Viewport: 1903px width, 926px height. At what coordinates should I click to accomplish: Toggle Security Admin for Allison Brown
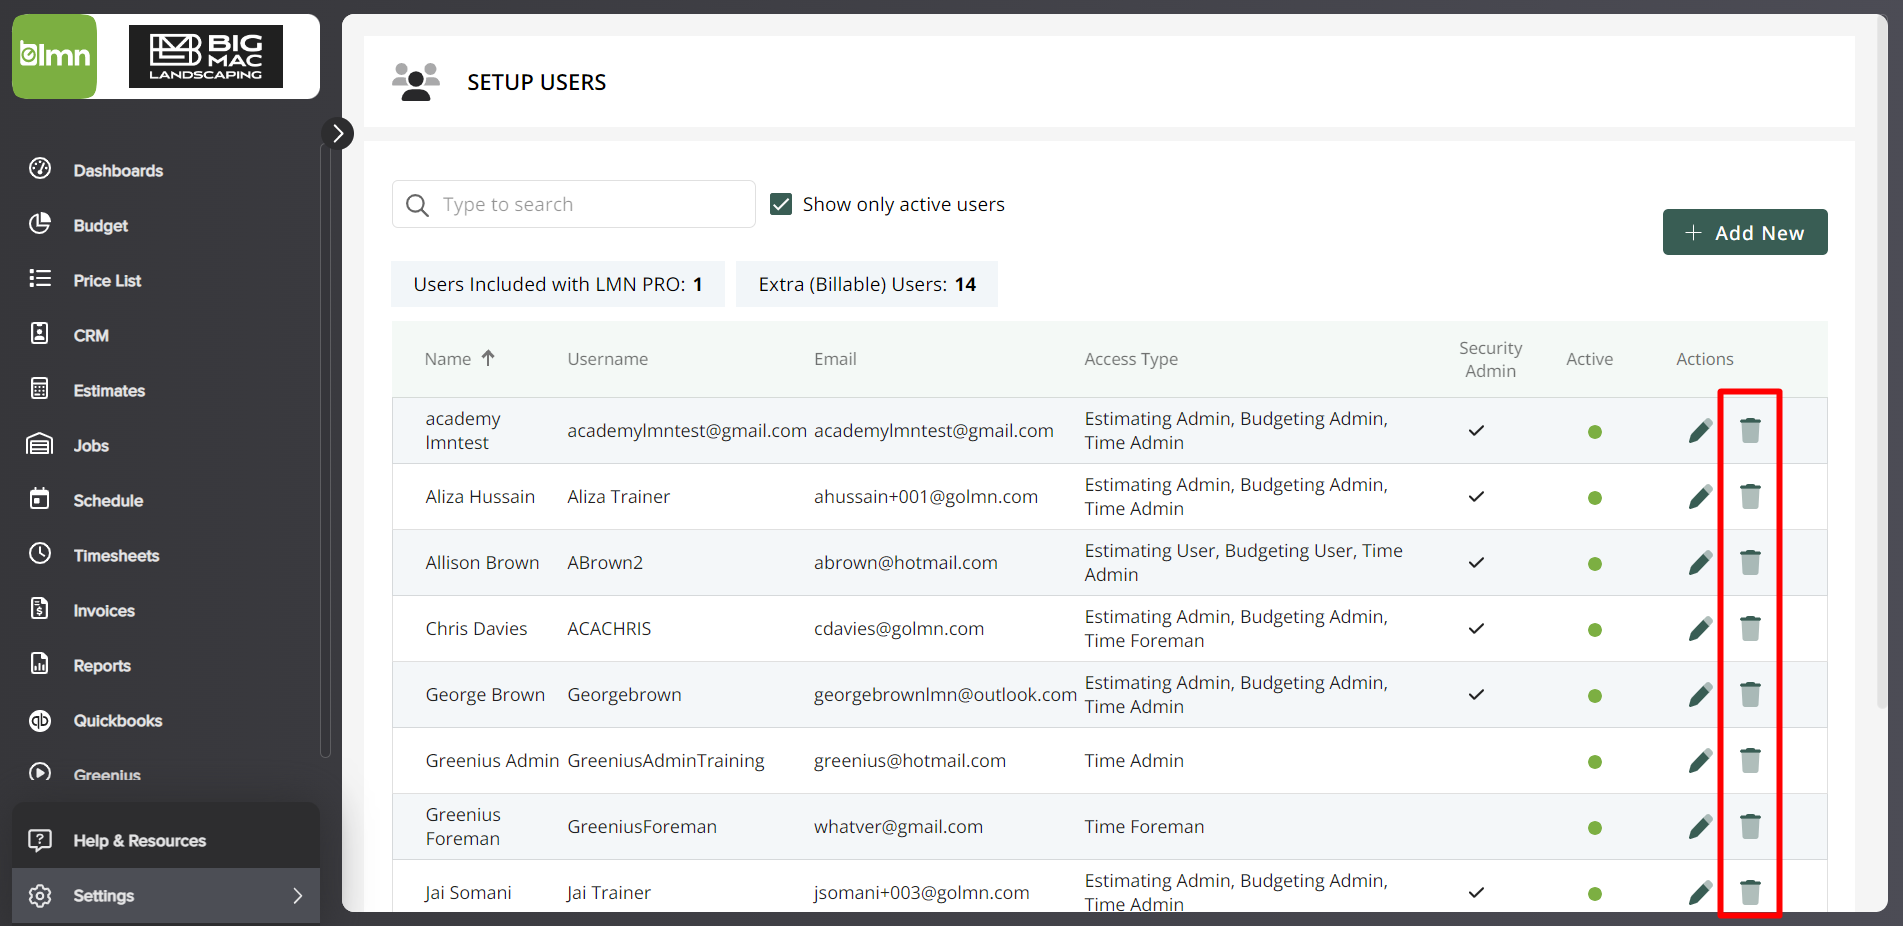point(1476,562)
